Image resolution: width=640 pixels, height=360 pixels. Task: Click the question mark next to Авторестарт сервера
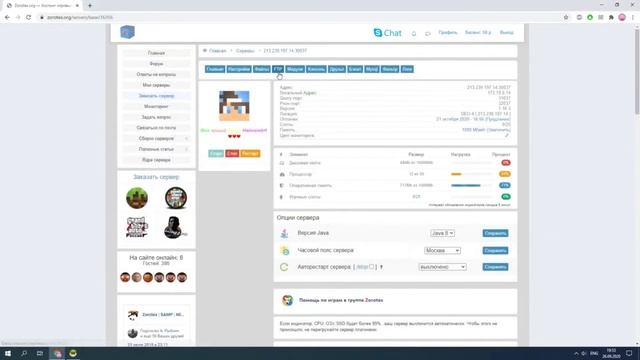(381, 267)
